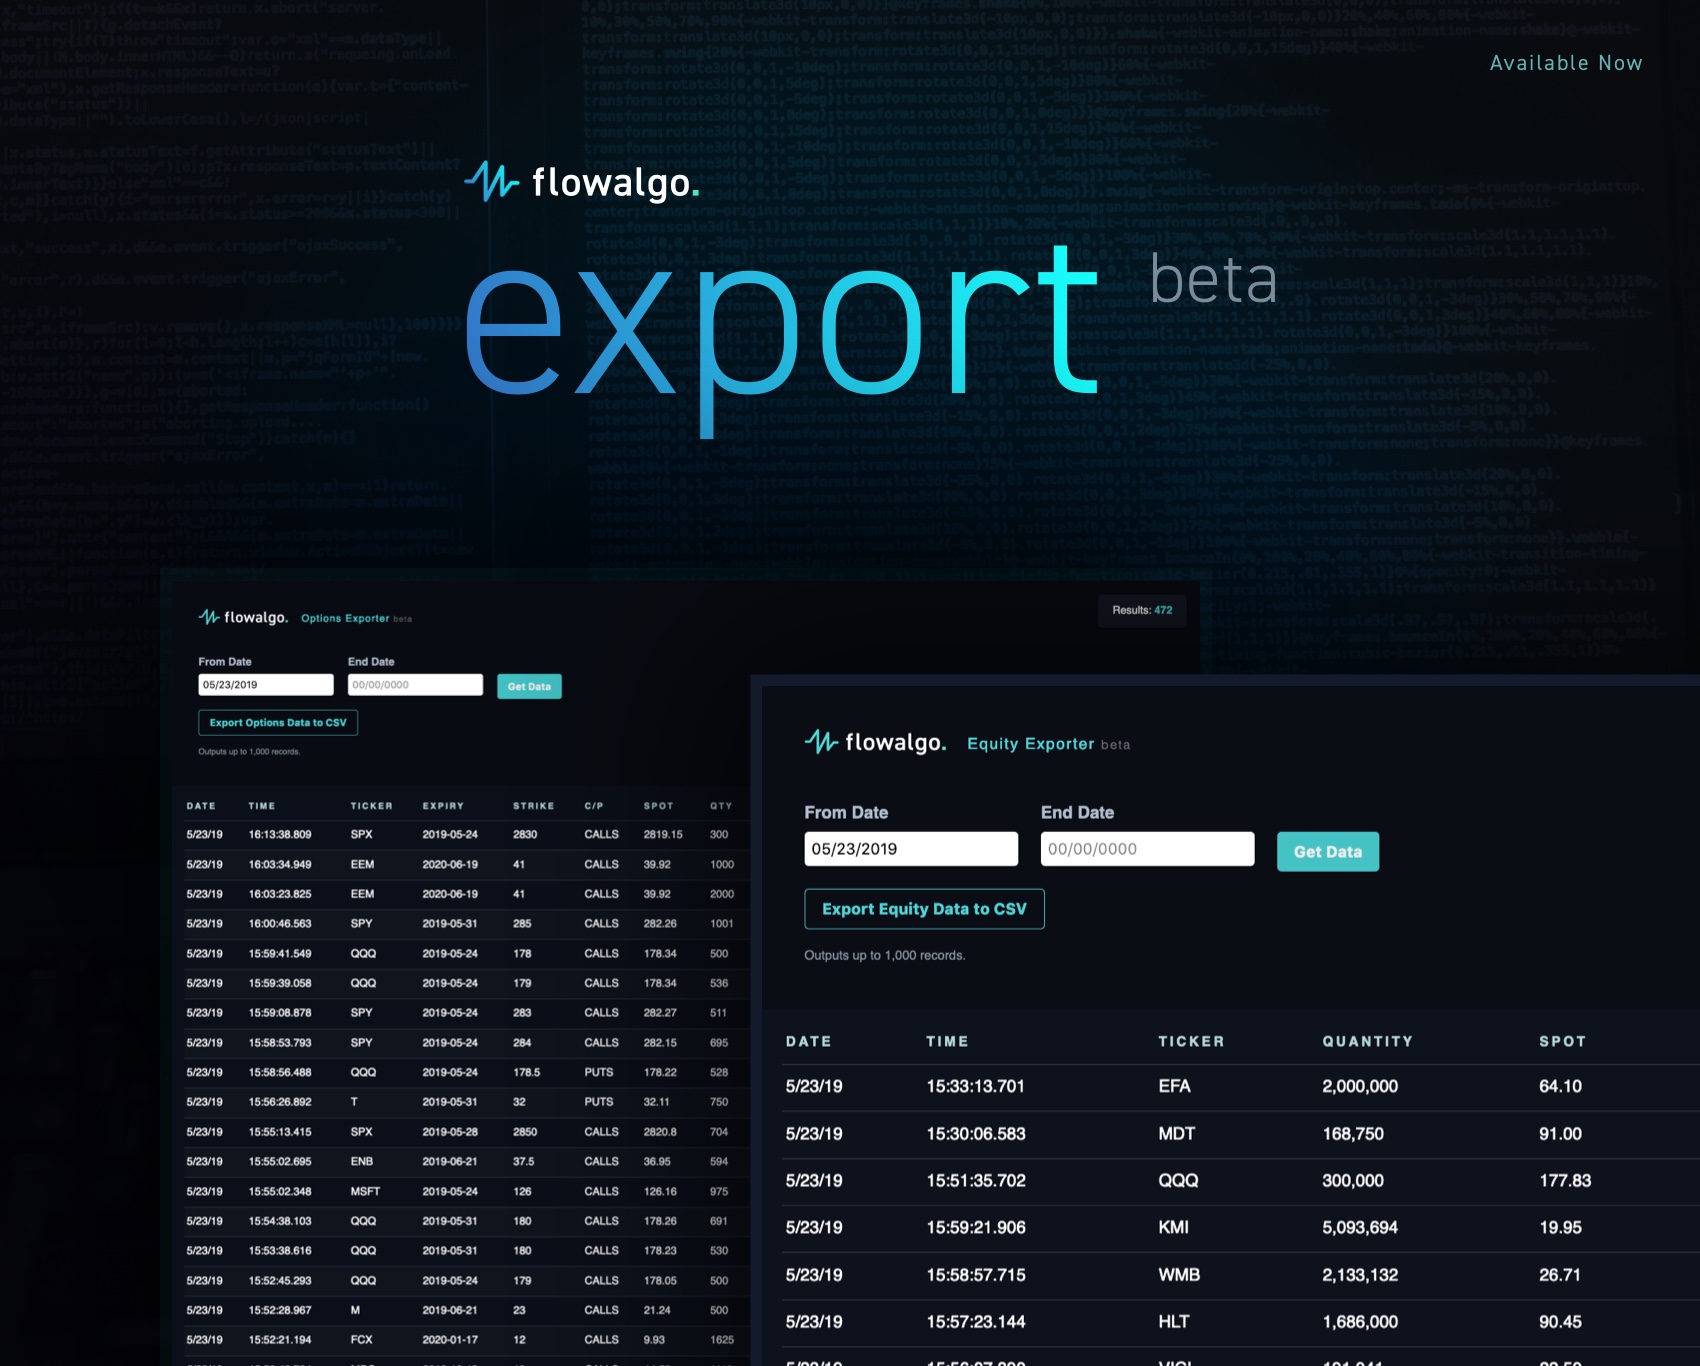The width and height of the screenshot is (1700, 1366).
Task: Click the Results: 472 counter
Action: [x=1142, y=610]
